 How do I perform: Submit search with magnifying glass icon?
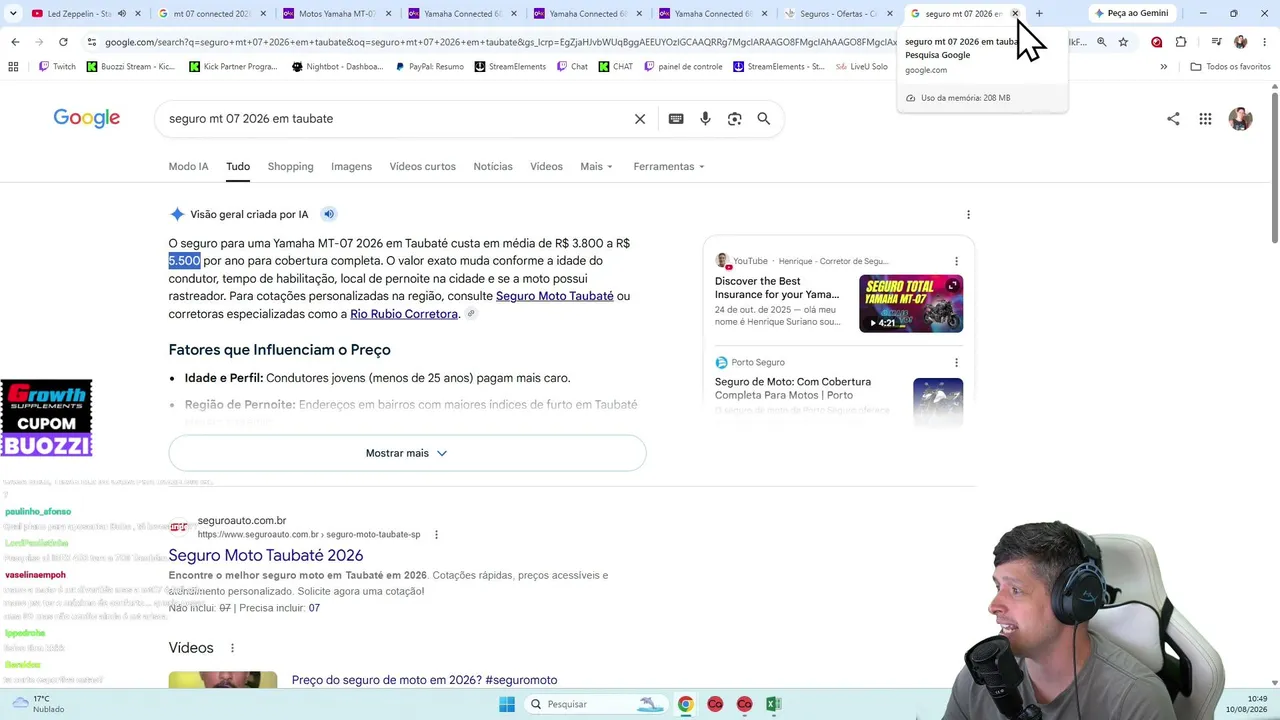(x=764, y=119)
